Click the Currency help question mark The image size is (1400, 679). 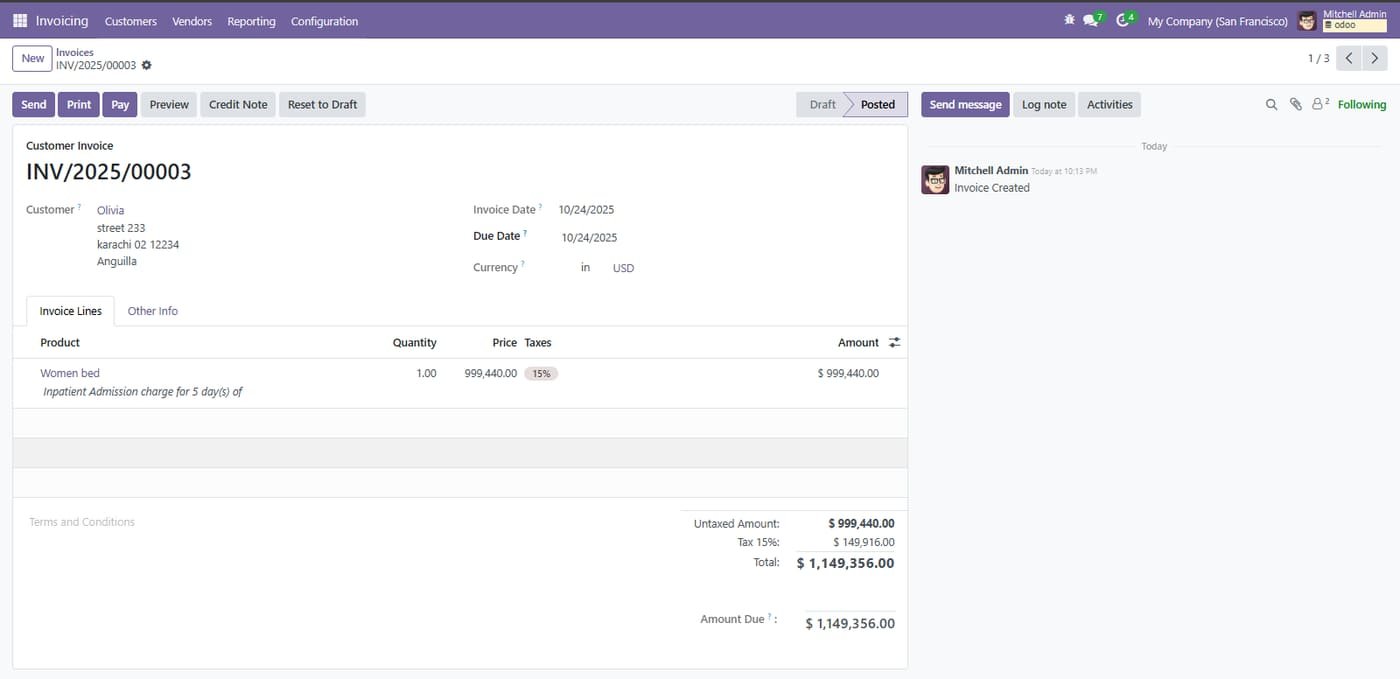pos(522,265)
